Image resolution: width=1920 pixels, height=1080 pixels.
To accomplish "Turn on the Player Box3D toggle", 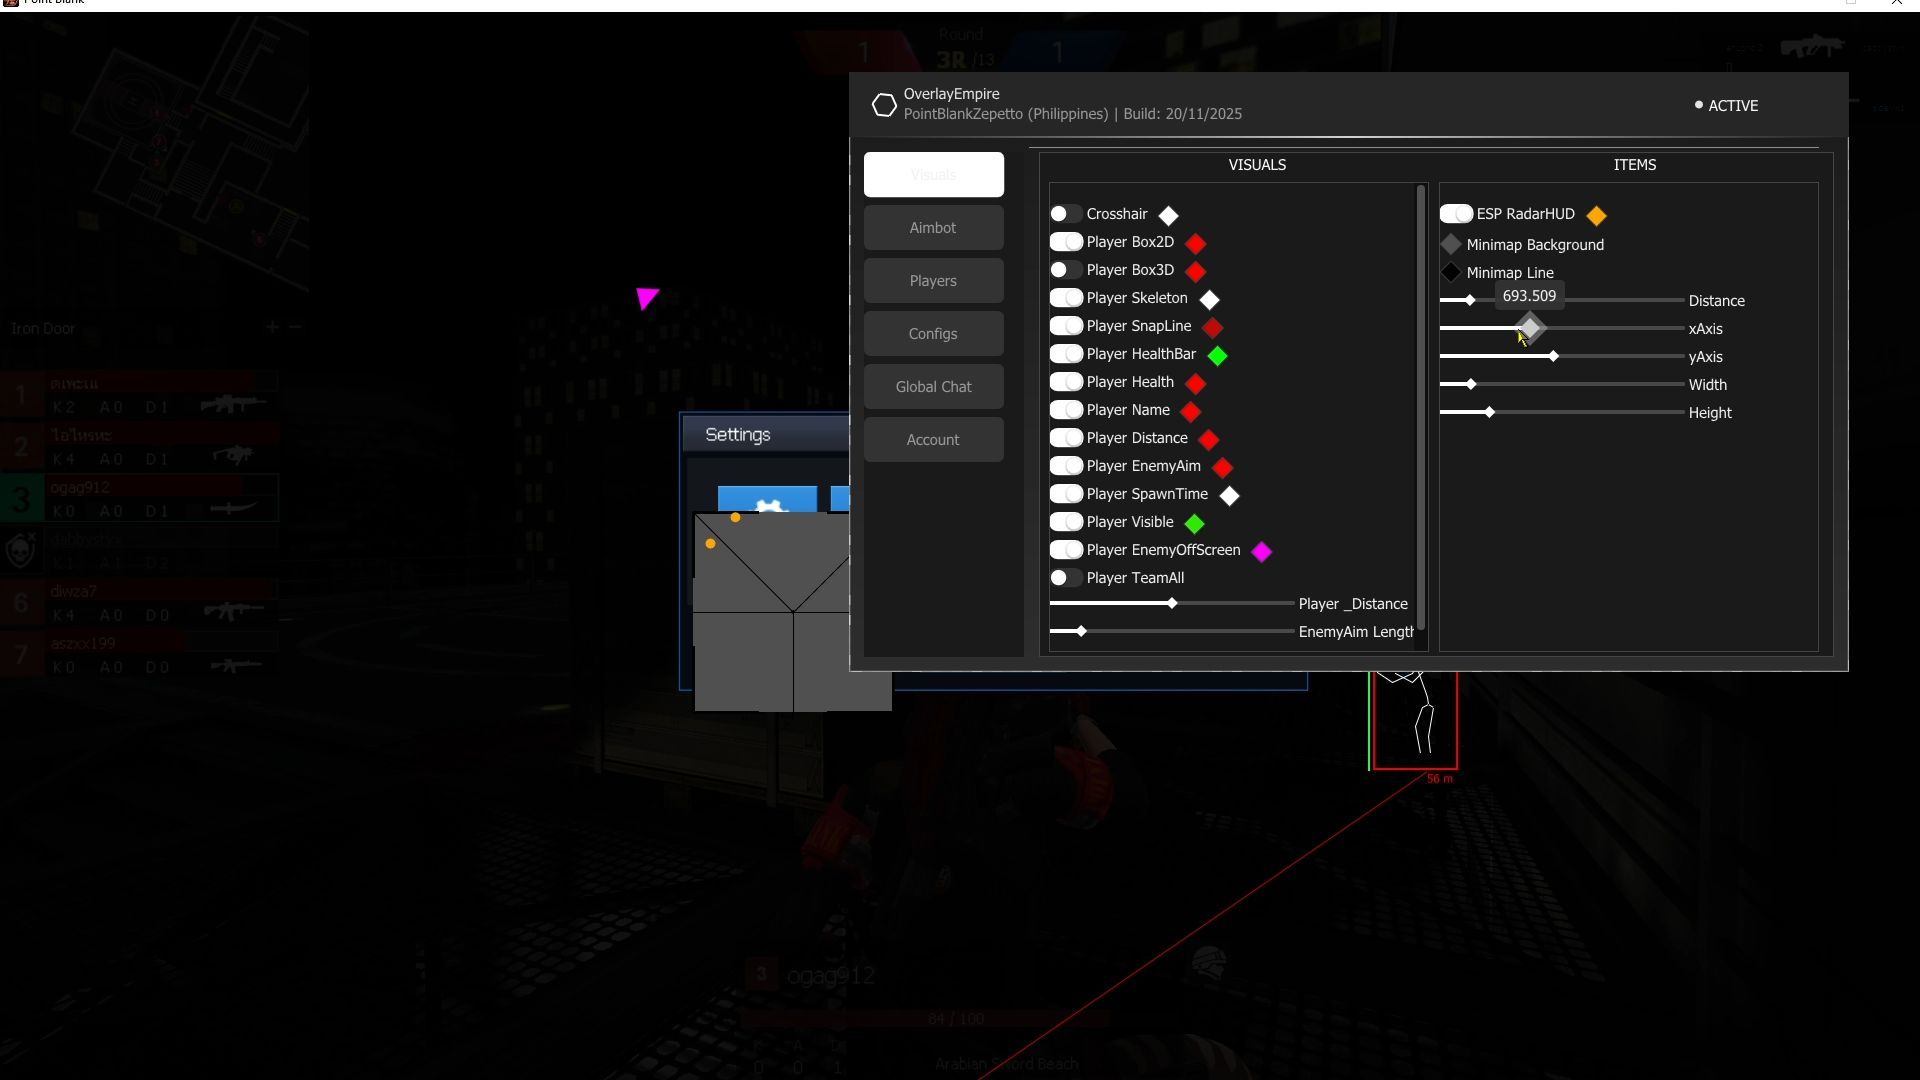I will coord(1066,270).
